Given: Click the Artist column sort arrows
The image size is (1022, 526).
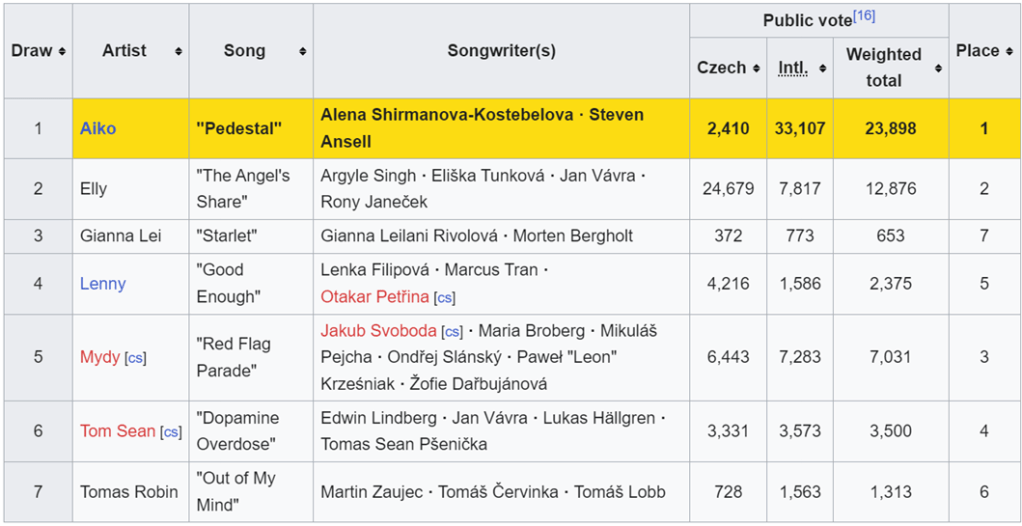Looking at the screenshot, I should pos(178,51).
